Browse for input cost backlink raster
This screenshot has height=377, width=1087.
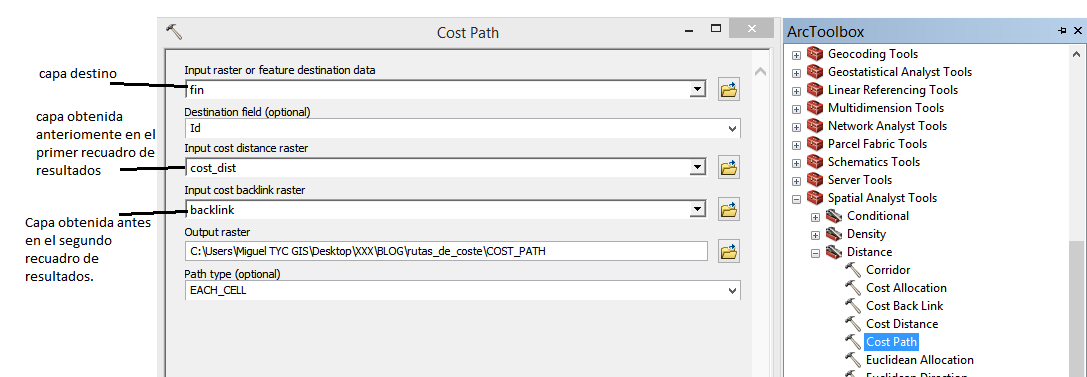728,209
